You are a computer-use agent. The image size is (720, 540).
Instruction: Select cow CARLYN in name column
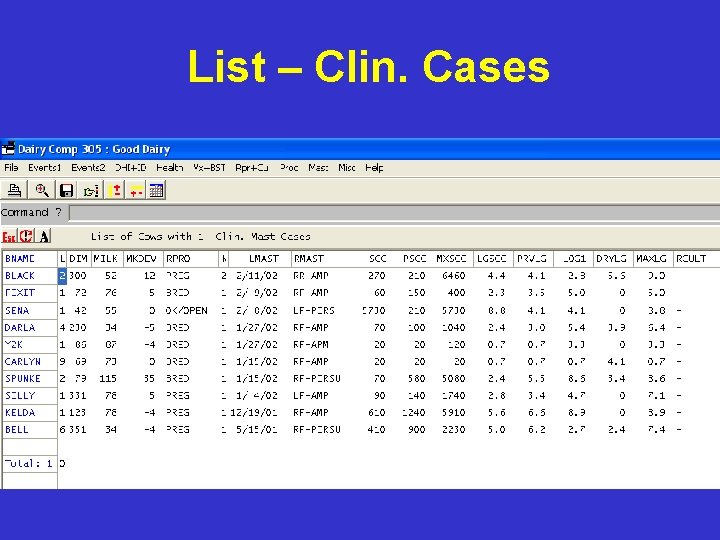(x=30, y=361)
